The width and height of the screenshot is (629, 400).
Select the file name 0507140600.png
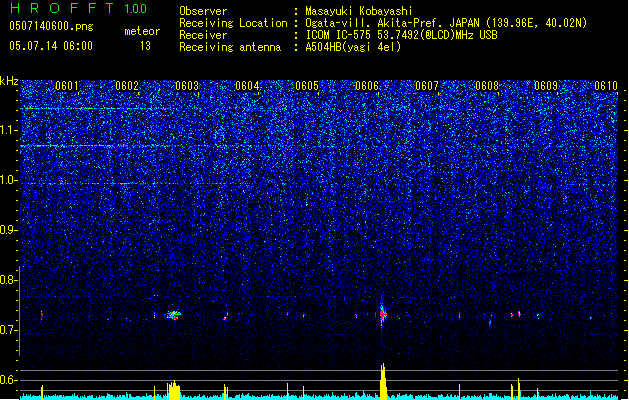(x=51, y=26)
